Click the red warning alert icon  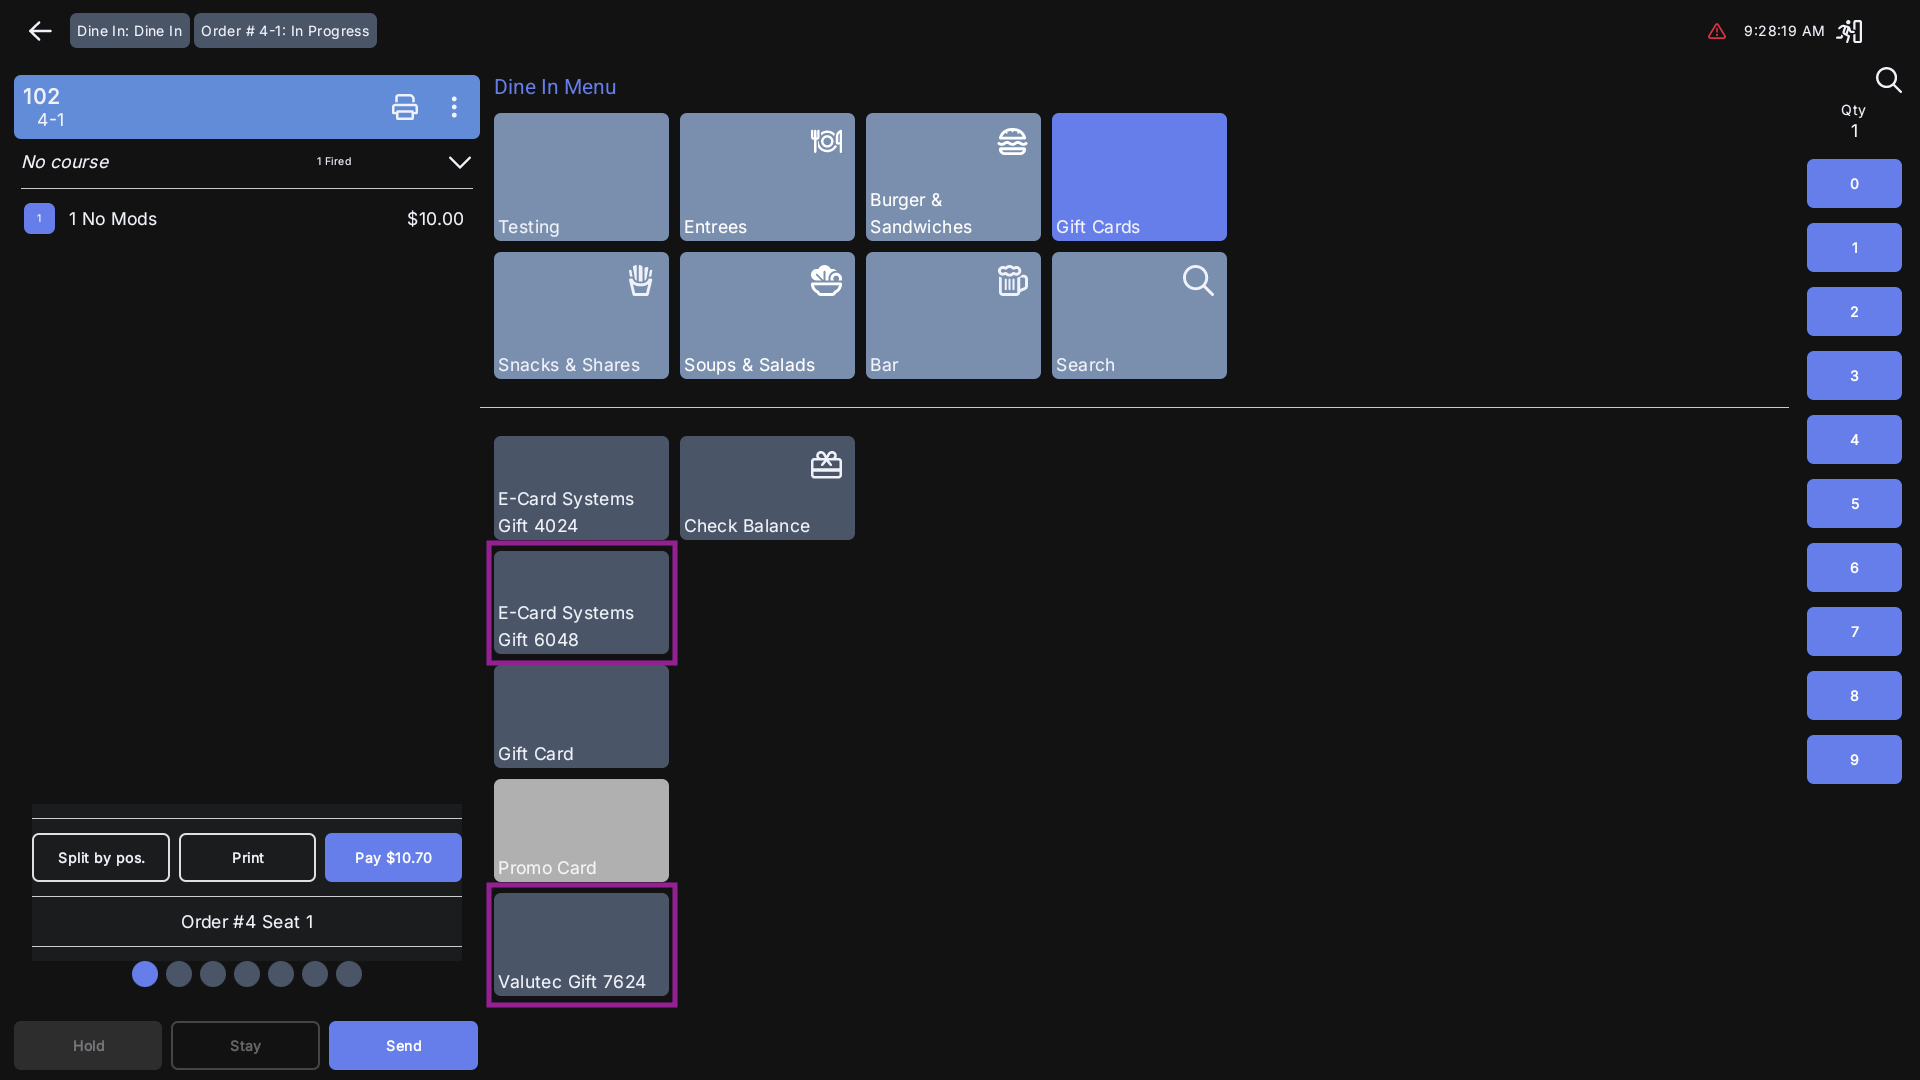[1717, 31]
